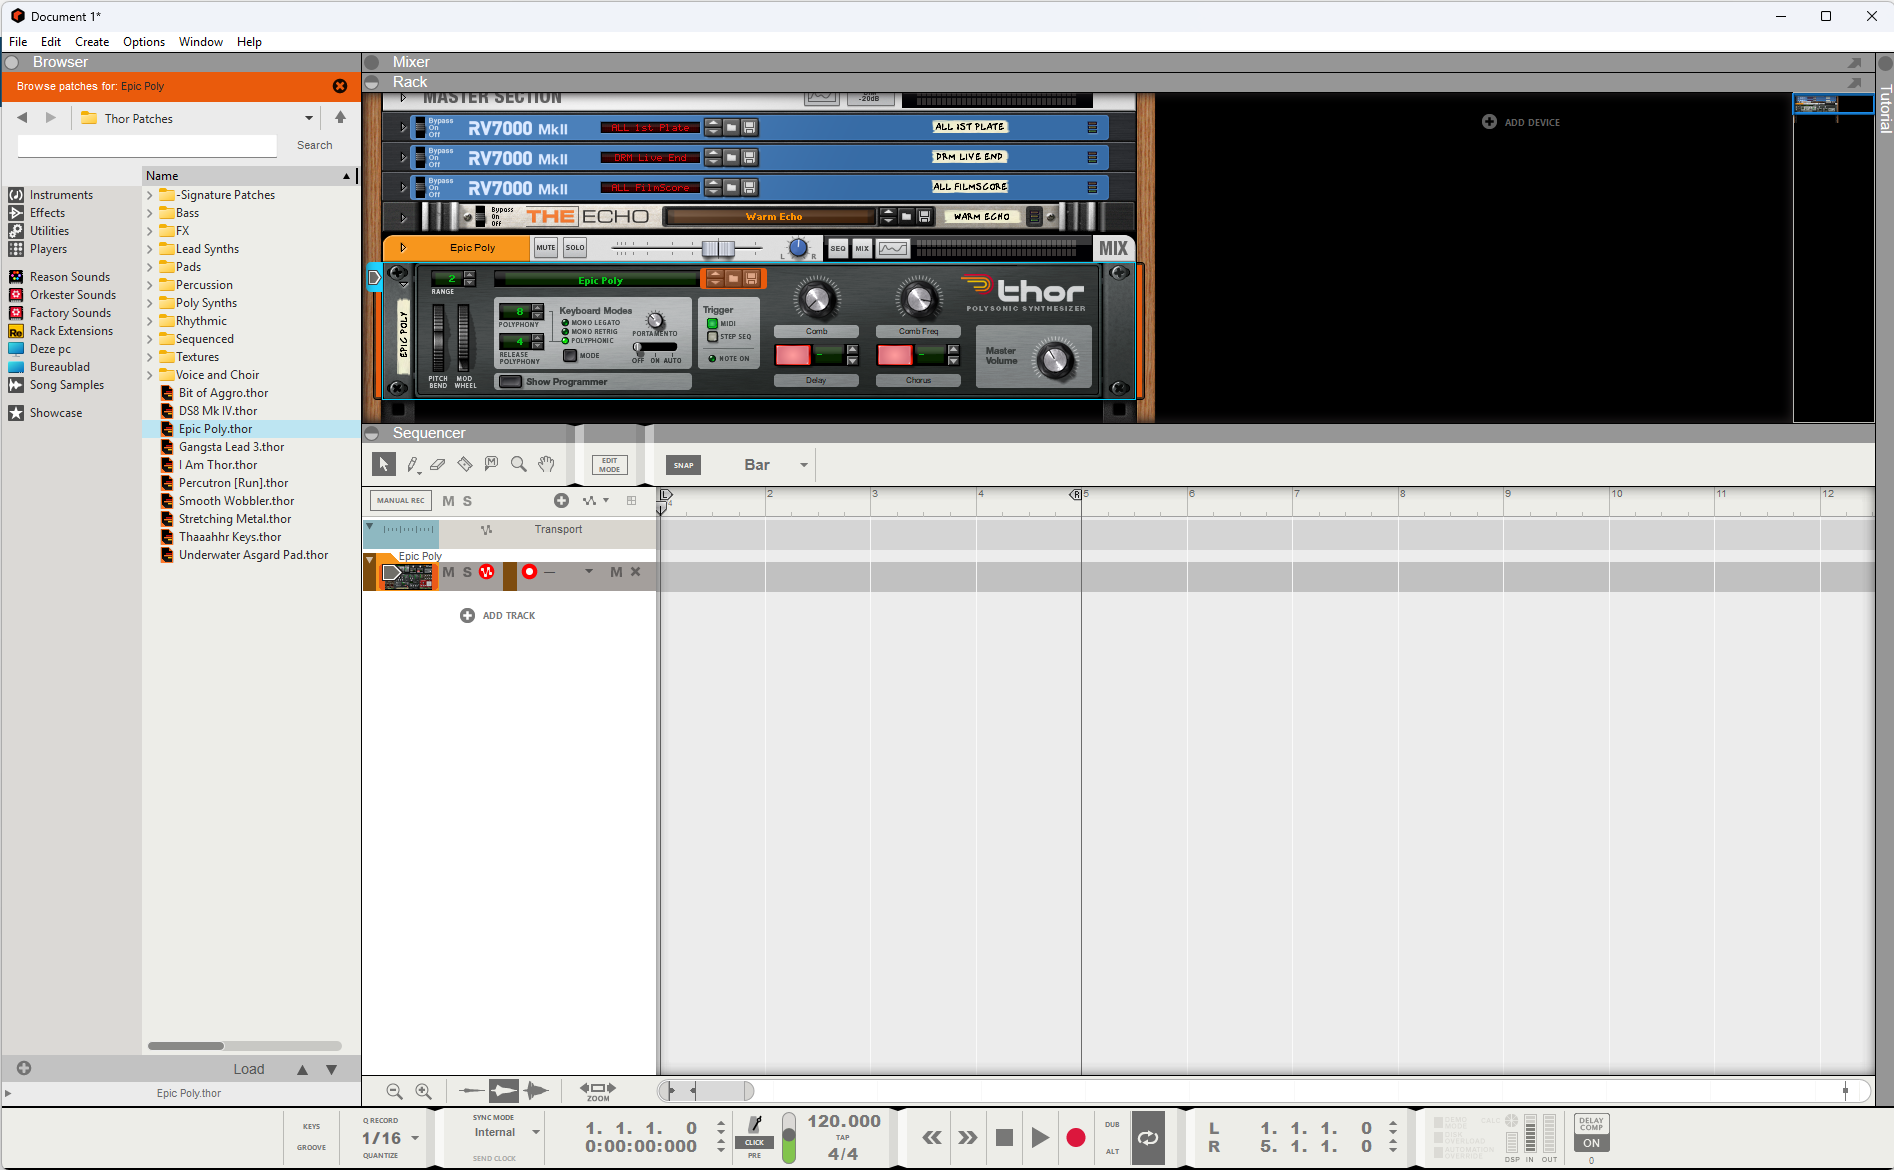Click the ADD TRACK button in the sequencer
The width and height of the screenshot is (1894, 1170).
(x=498, y=615)
